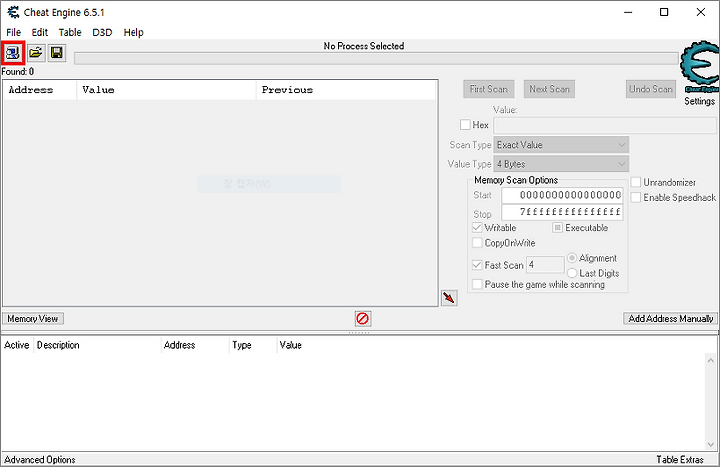Click the Type column header
720x467 pixels.
pos(253,345)
